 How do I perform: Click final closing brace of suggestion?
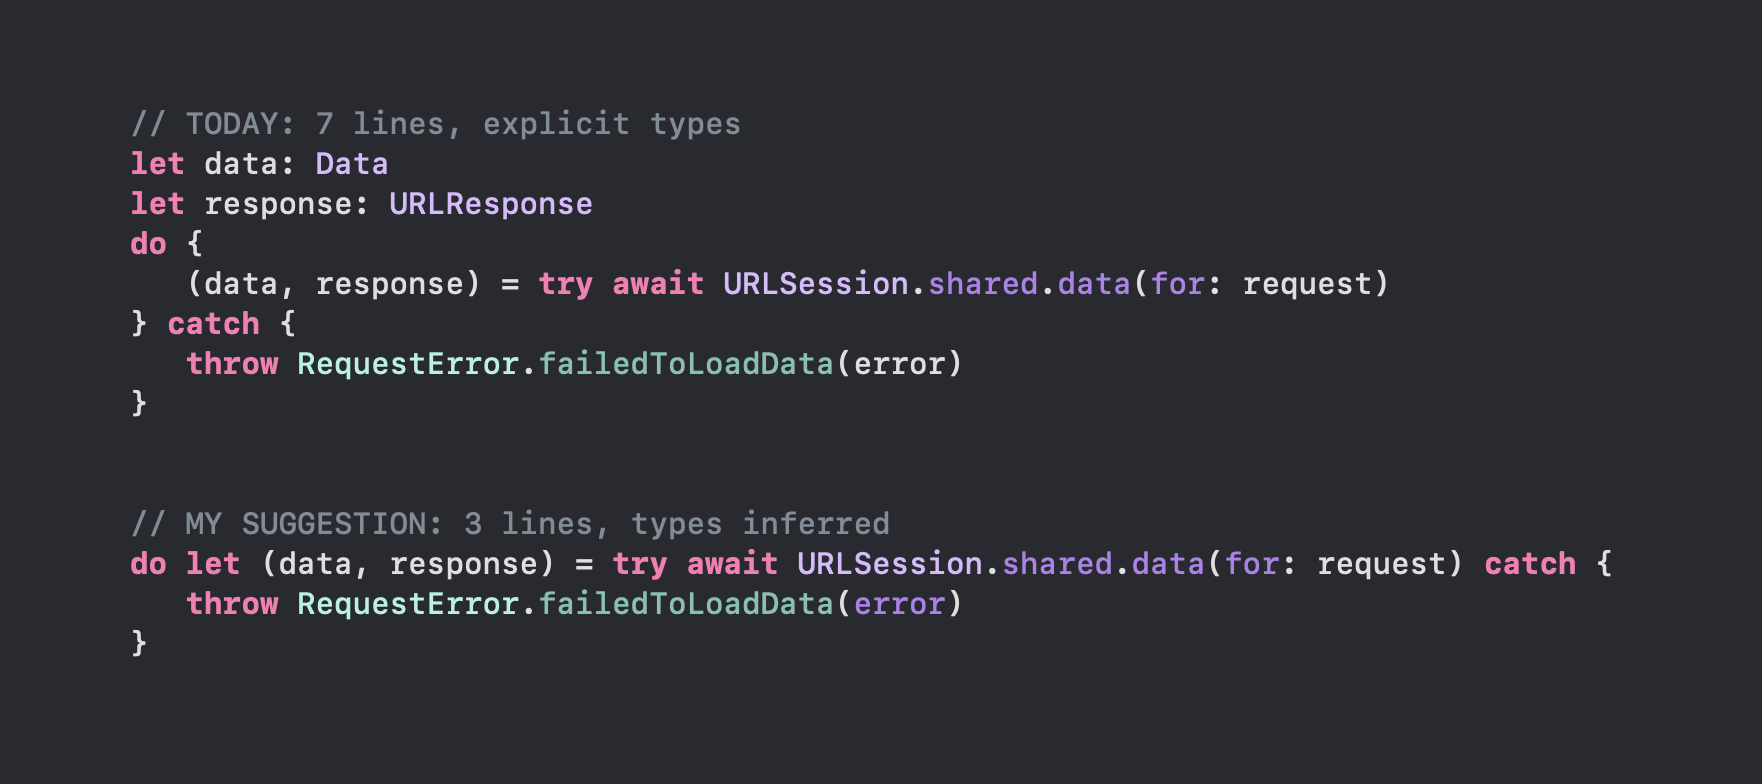(x=139, y=643)
